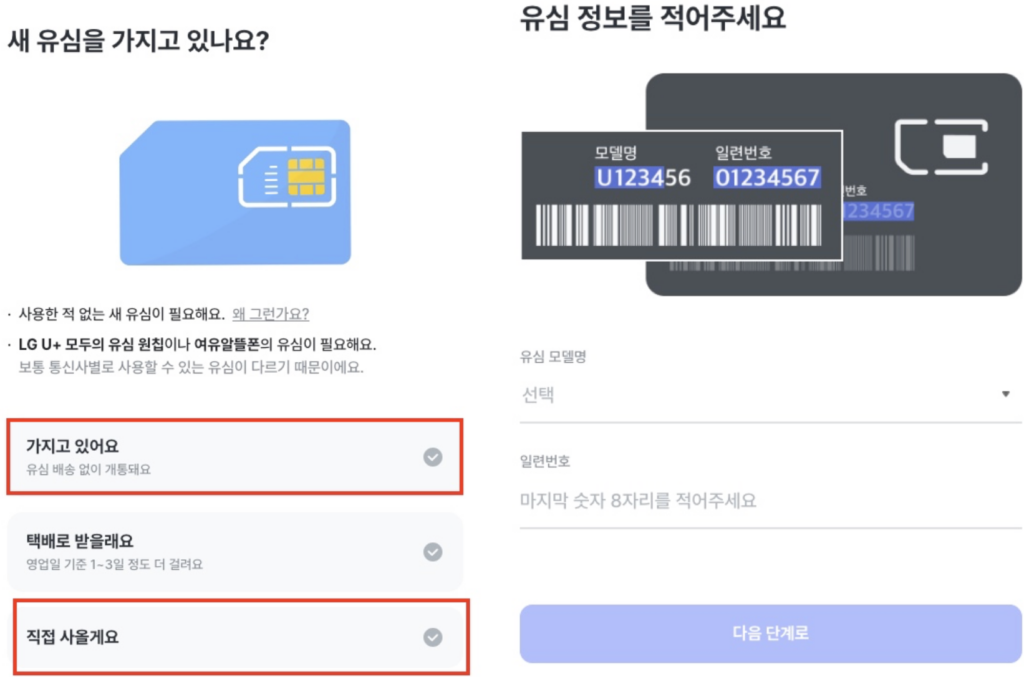Click the checkmark circle beside 택배로 받을래요
Image resolution: width=1024 pixels, height=677 pixels.
(x=432, y=550)
